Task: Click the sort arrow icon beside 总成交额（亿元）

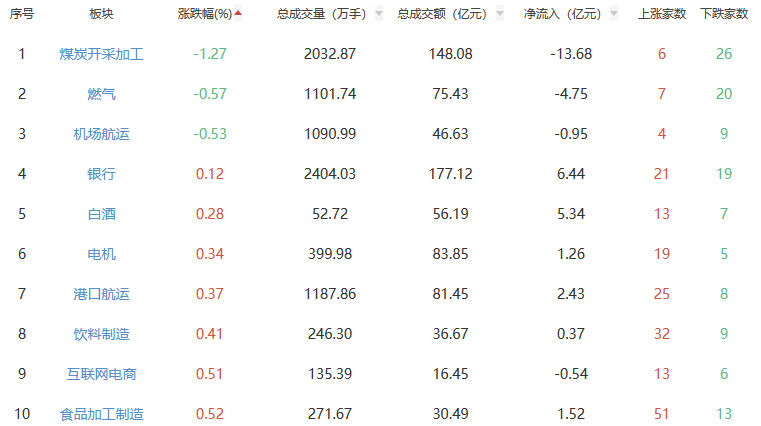Action: click(x=498, y=15)
